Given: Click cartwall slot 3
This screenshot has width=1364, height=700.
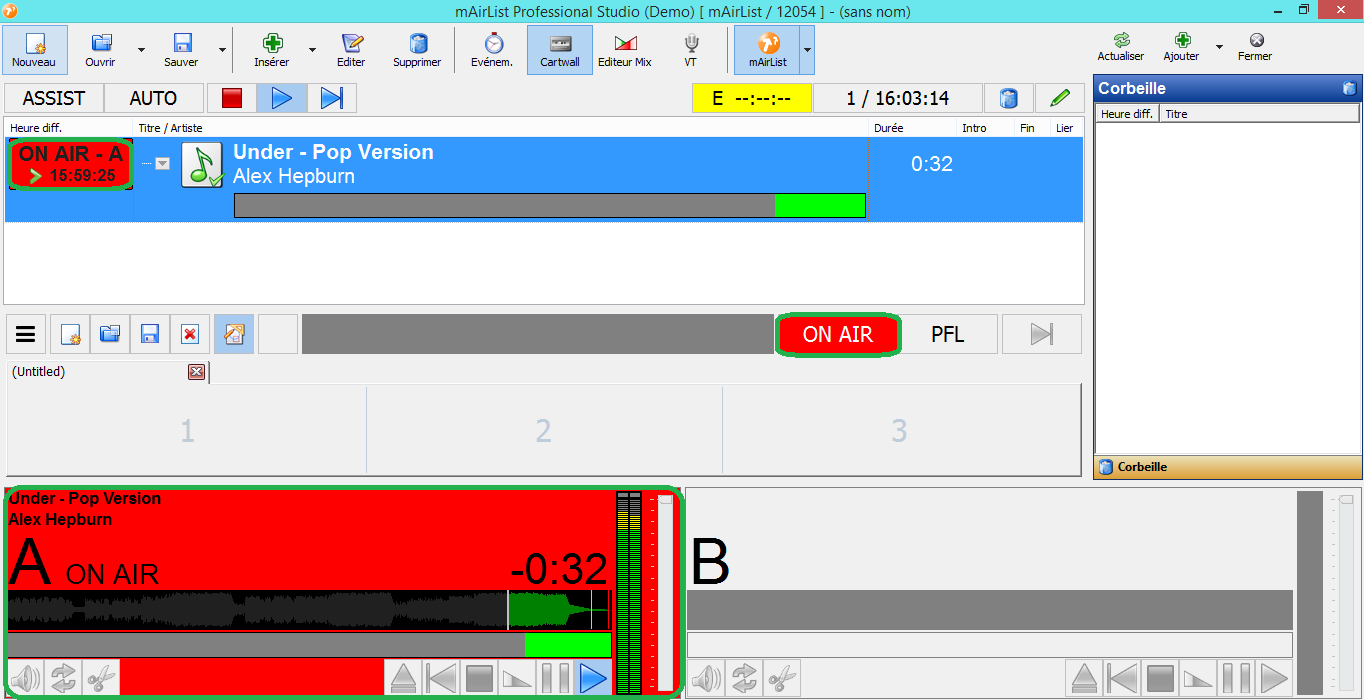Looking at the screenshot, I should [x=899, y=431].
